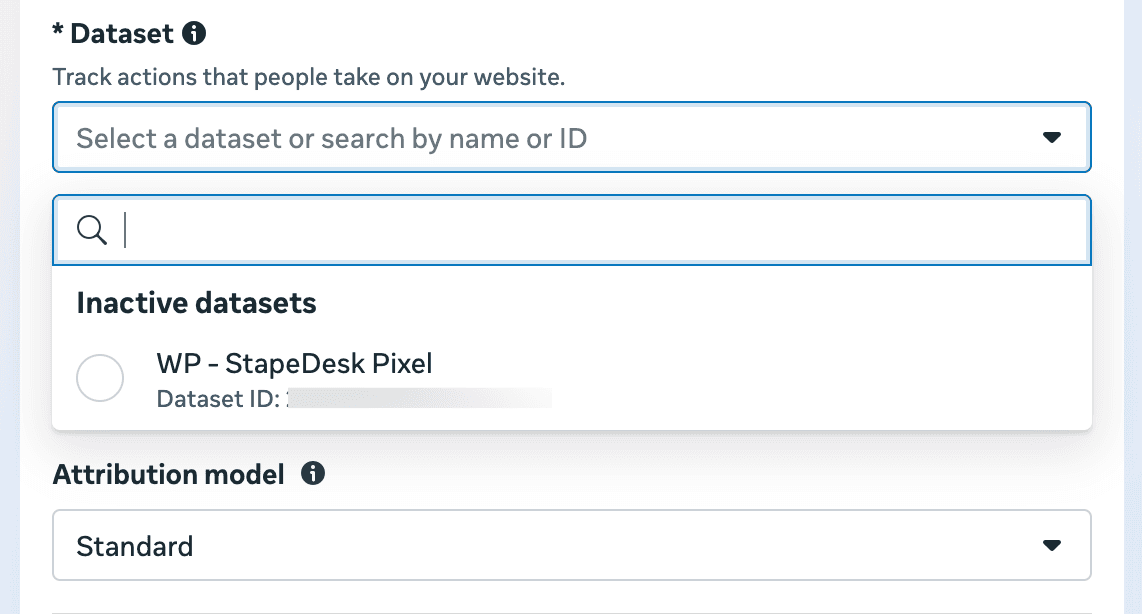Screen dimensions: 1142x614
Task: Click the Inactive datasets section heading
Action: pos(195,302)
